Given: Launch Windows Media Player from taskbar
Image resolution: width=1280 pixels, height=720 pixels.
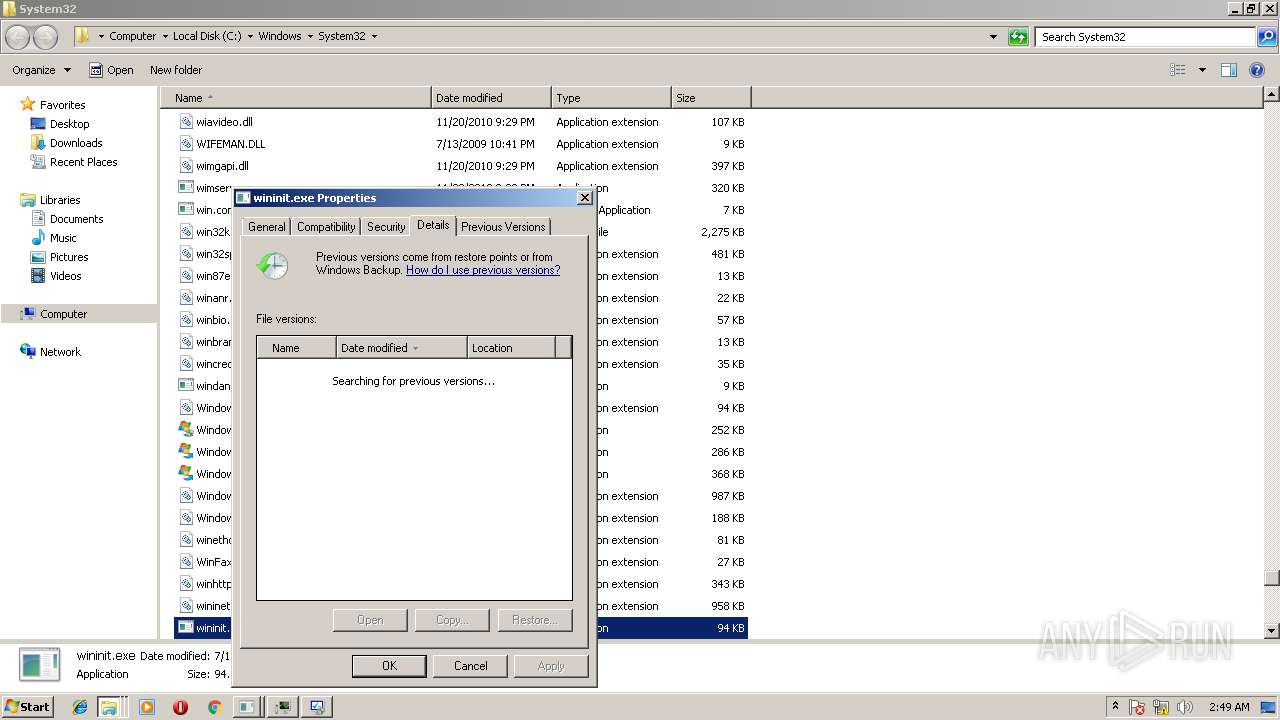Looking at the screenshot, I should [x=147, y=707].
